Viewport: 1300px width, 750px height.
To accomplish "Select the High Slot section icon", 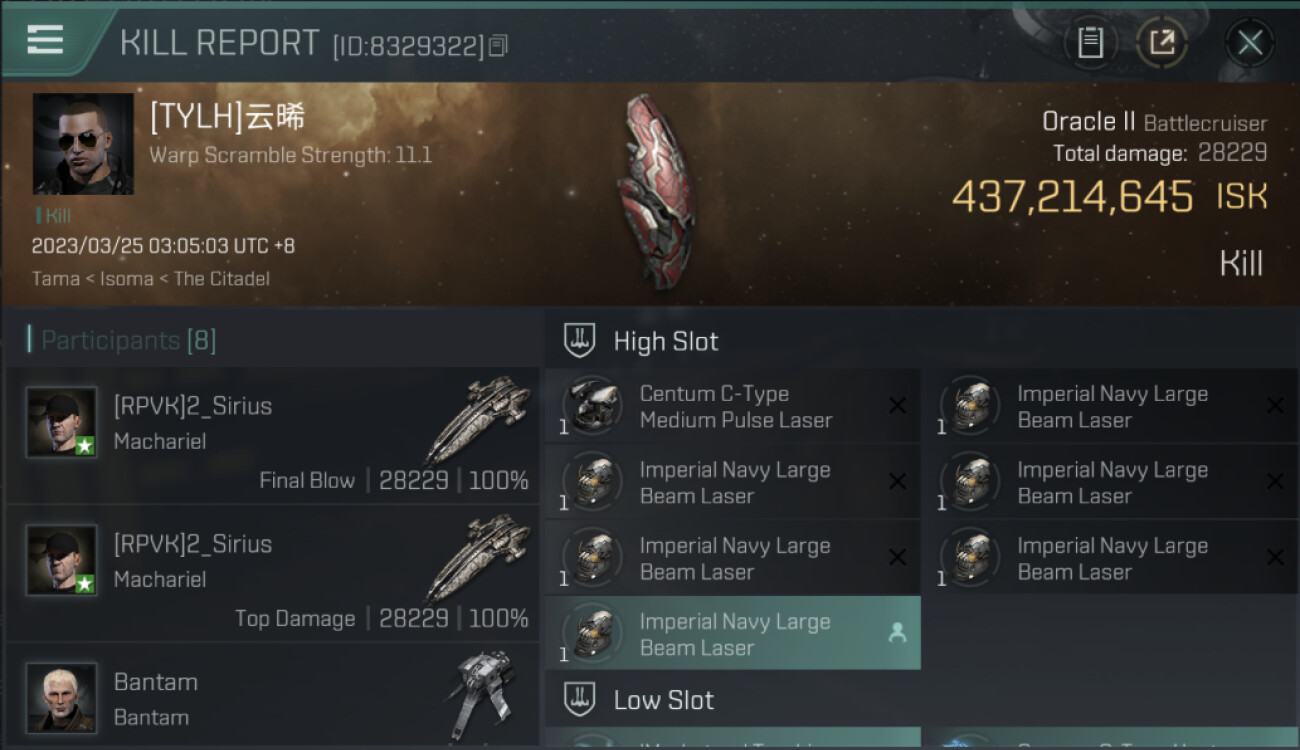I will (x=580, y=341).
